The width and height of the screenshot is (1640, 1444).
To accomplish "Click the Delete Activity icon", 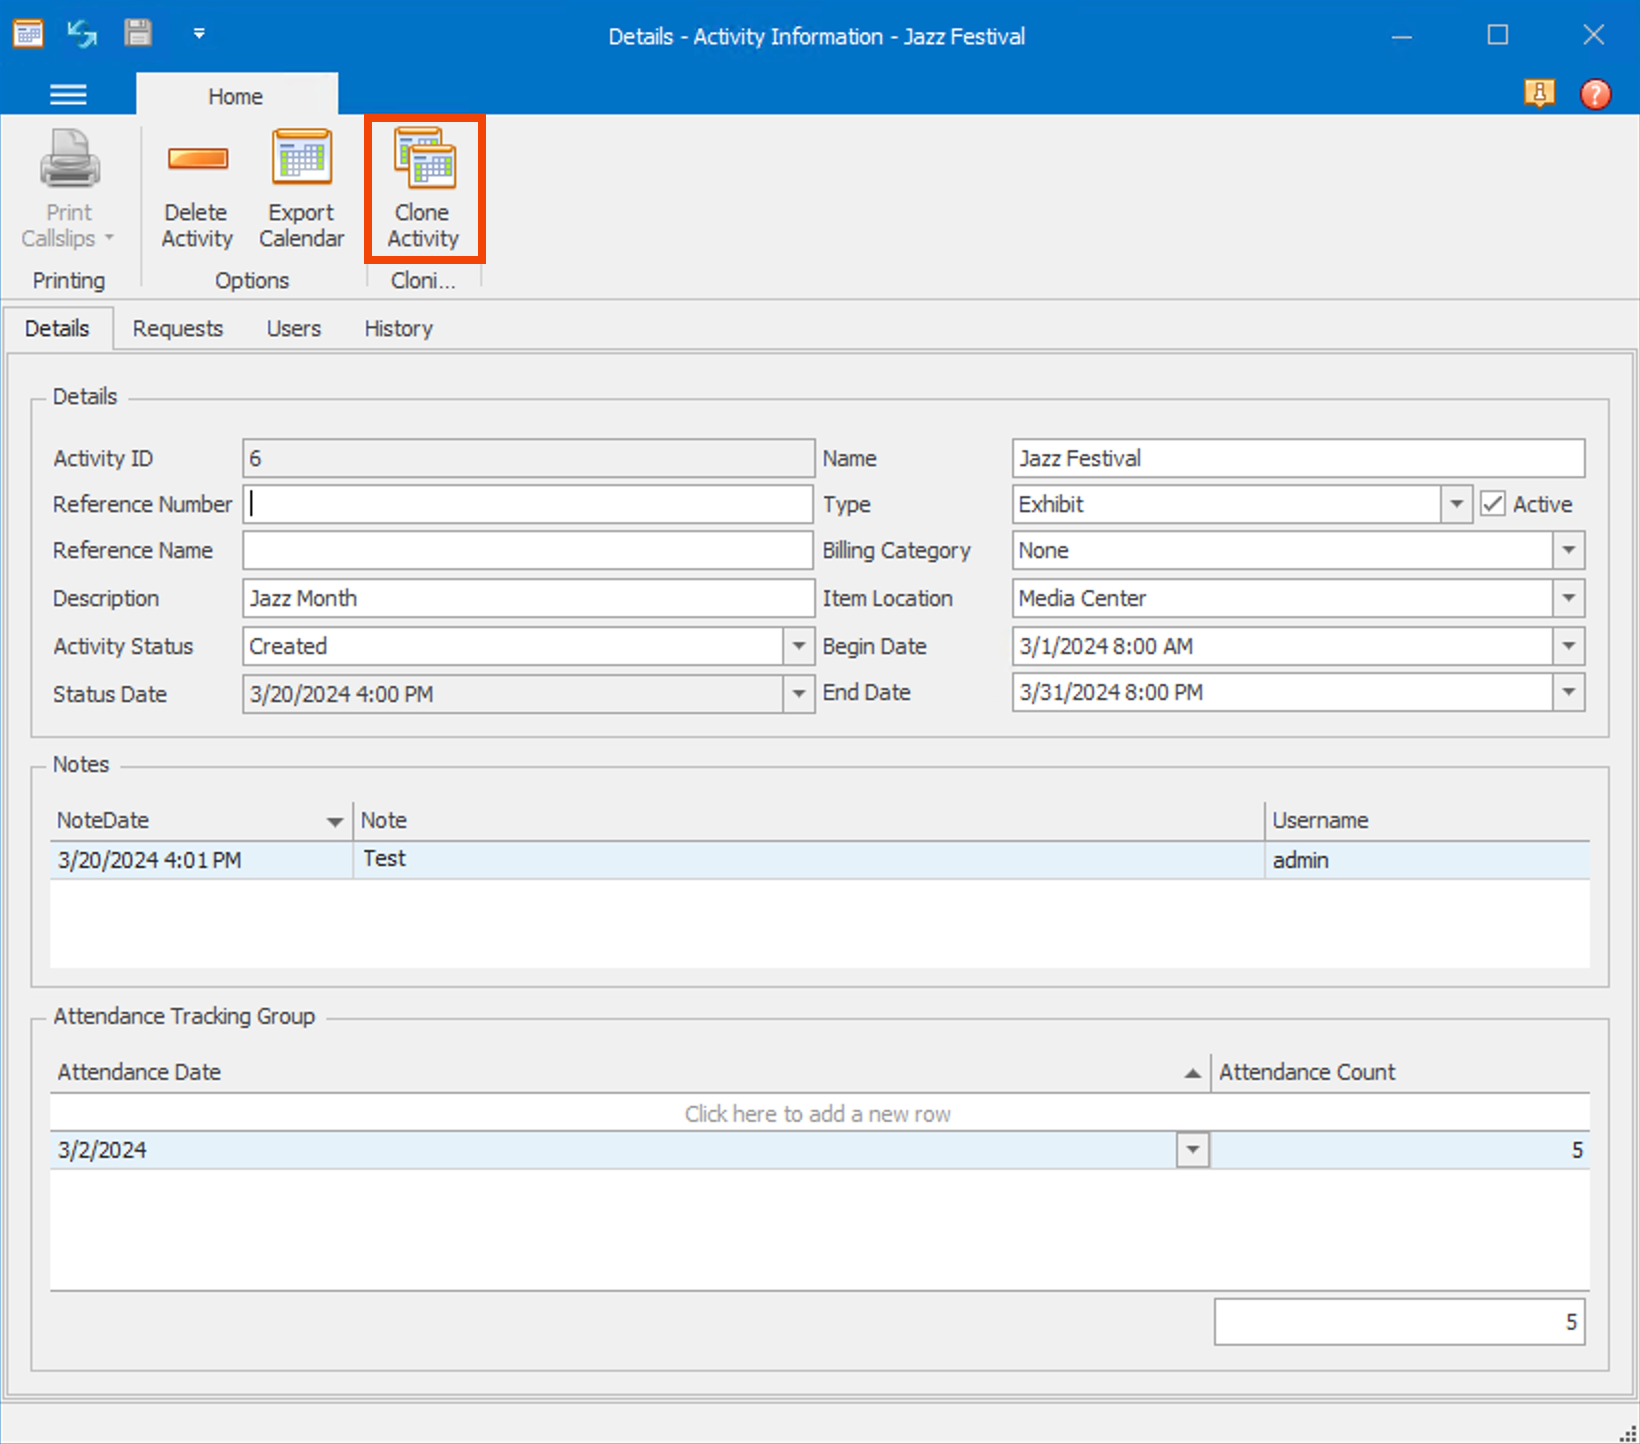I will pyautogui.click(x=197, y=160).
